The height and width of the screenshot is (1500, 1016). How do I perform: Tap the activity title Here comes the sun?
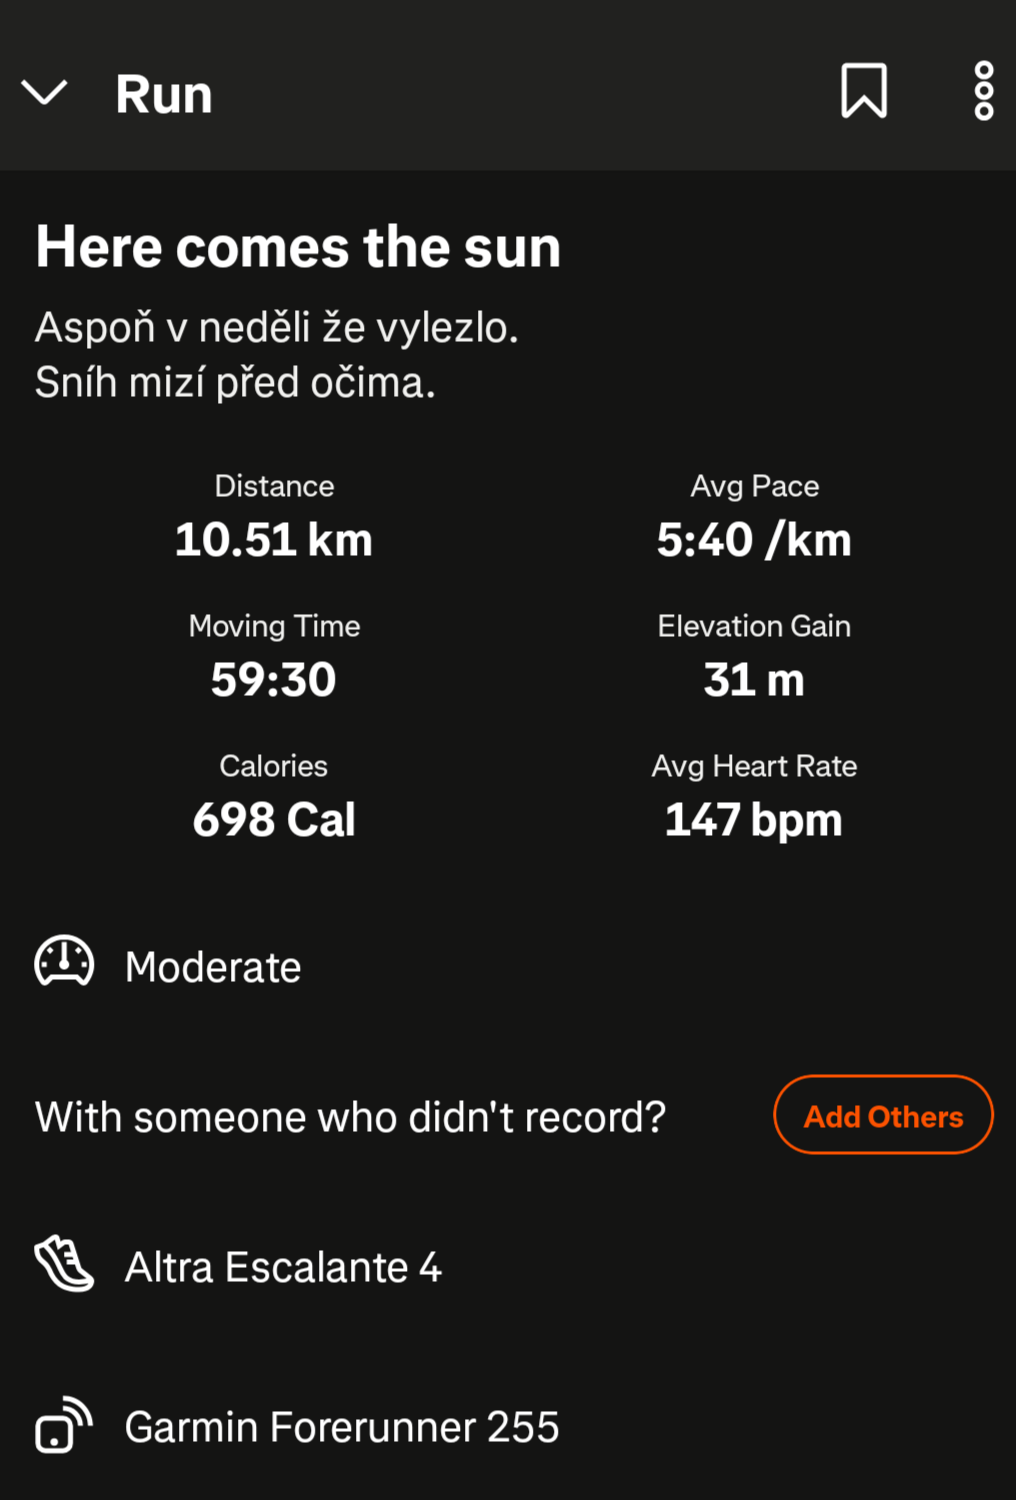click(298, 247)
